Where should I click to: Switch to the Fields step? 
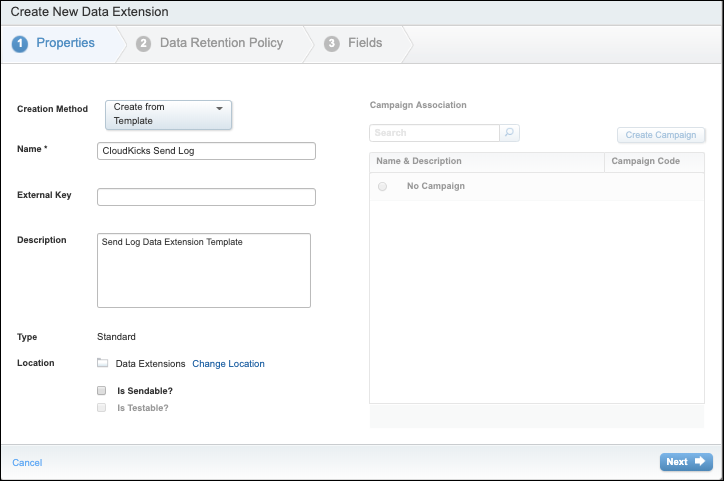365,43
